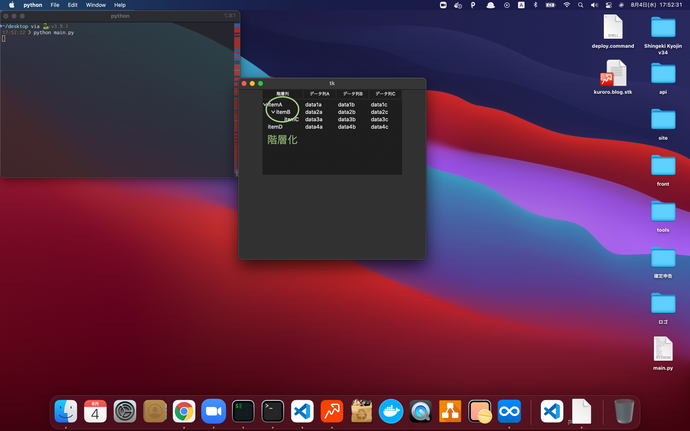Launch System Preferences from the dock
Viewport: 690px width, 431px height.
click(125, 411)
